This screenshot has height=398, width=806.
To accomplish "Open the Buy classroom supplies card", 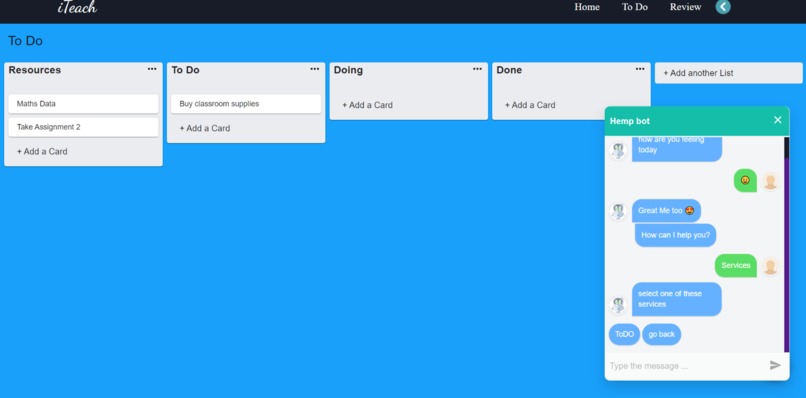I will pyautogui.click(x=246, y=104).
